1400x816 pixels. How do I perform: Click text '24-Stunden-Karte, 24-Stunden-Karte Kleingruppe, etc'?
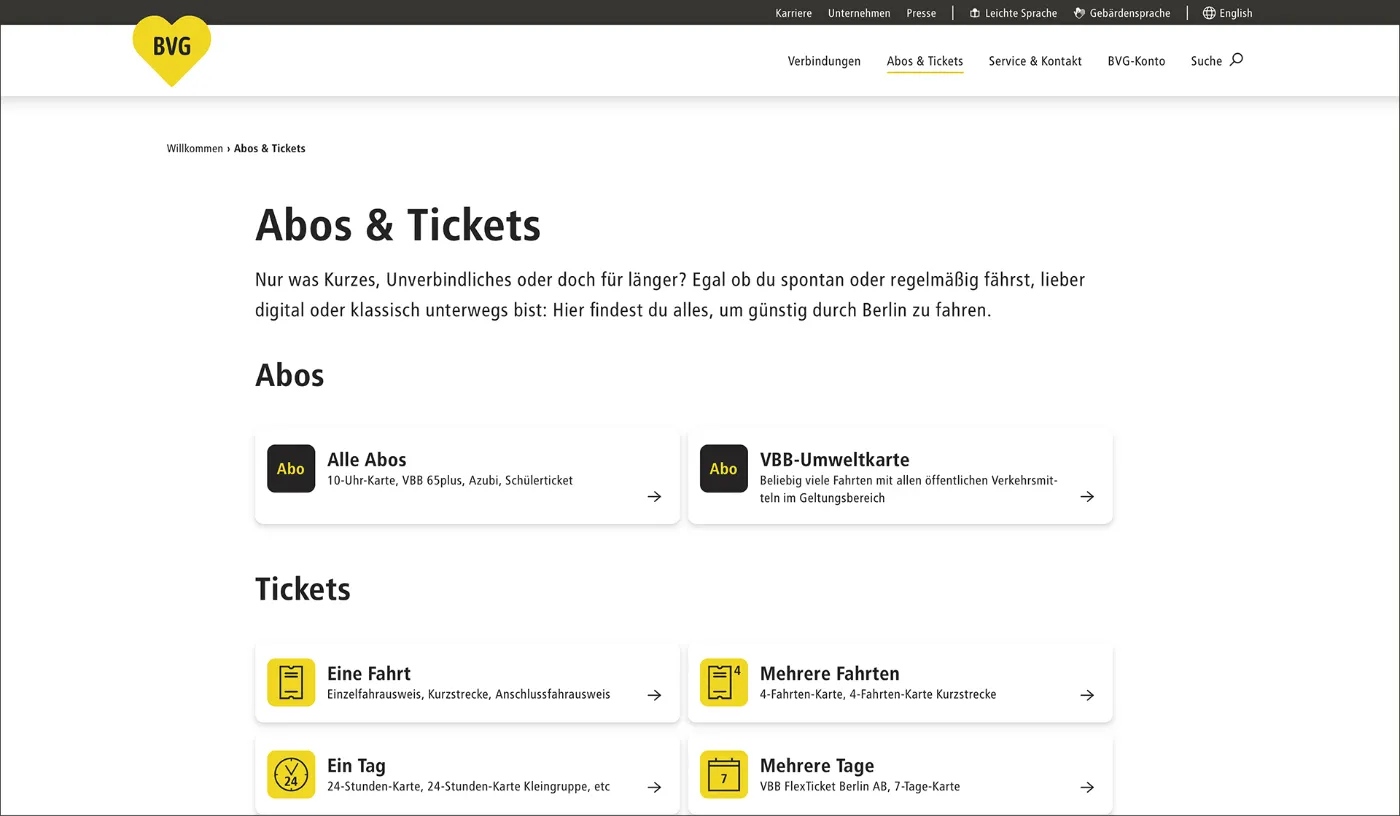point(469,787)
